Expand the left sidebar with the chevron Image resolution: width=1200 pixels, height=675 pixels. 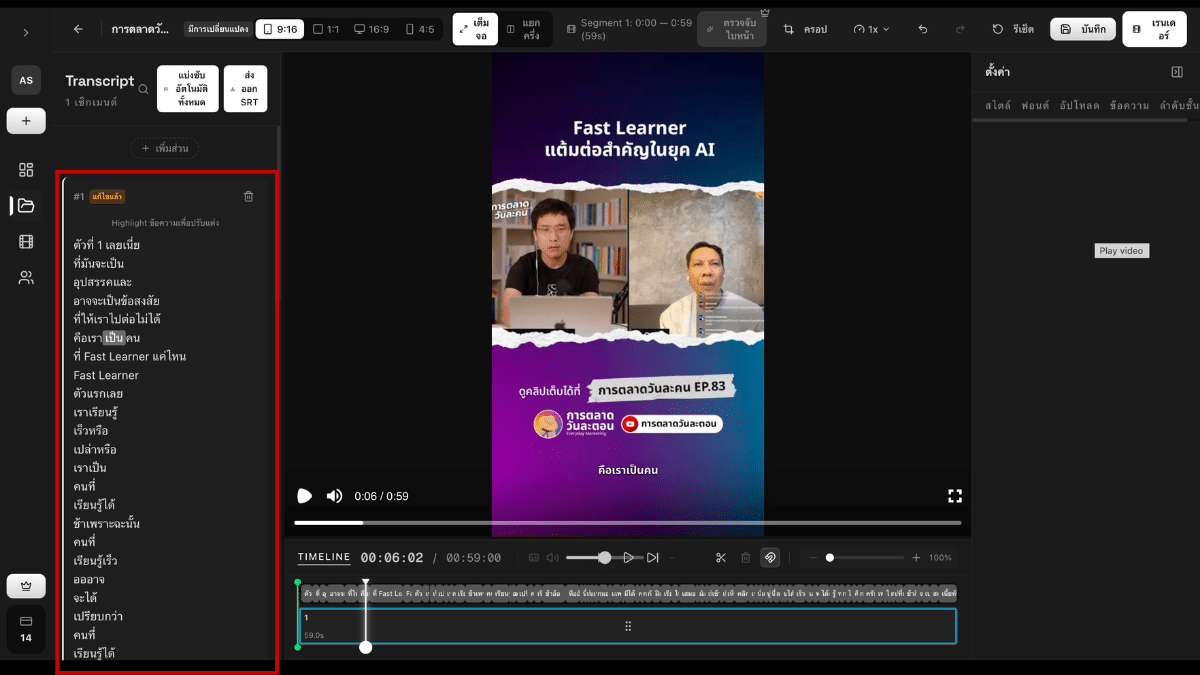(26, 33)
